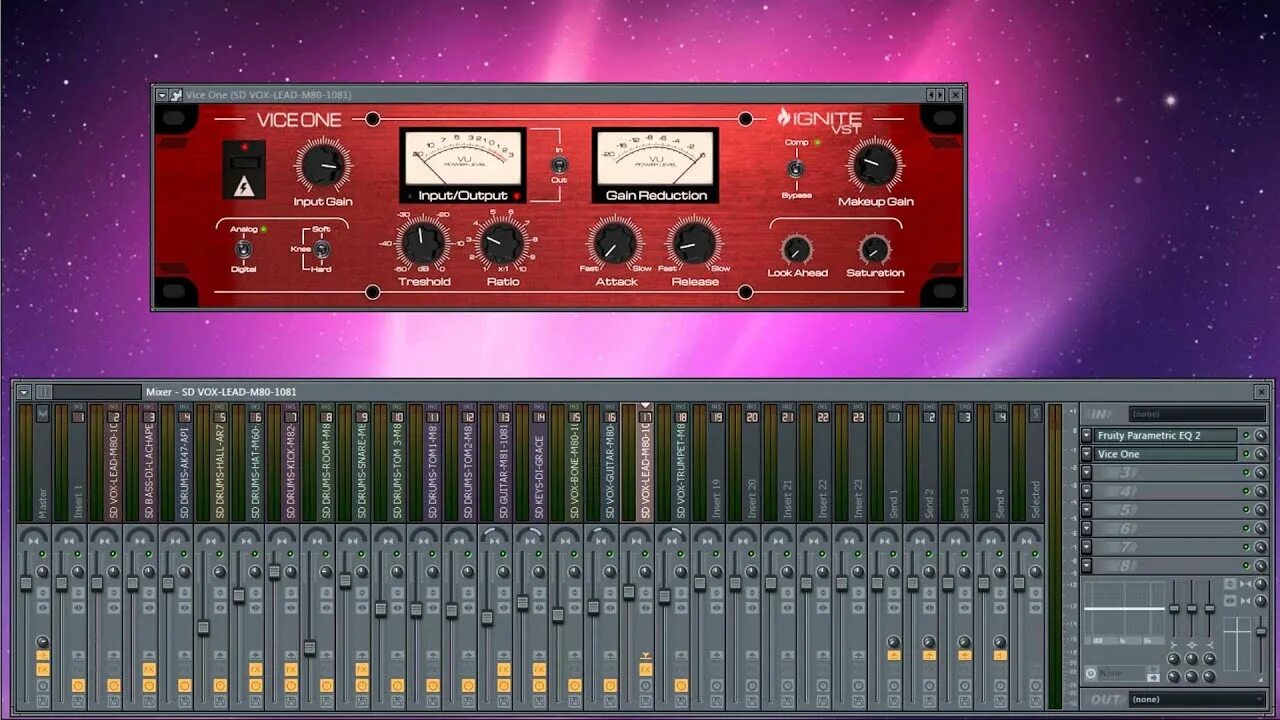Click the Ratio knob on Vice One

[x=502, y=243]
